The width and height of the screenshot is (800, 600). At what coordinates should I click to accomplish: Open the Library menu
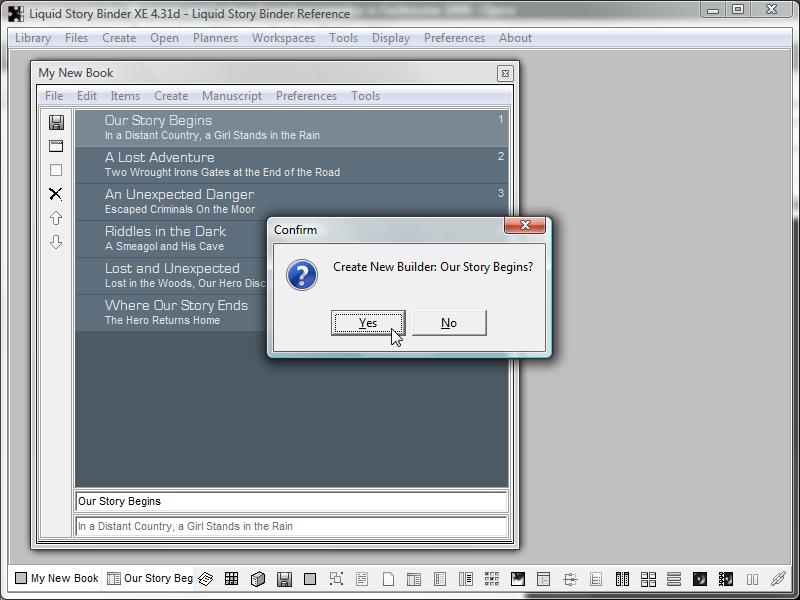[x=33, y=38]
